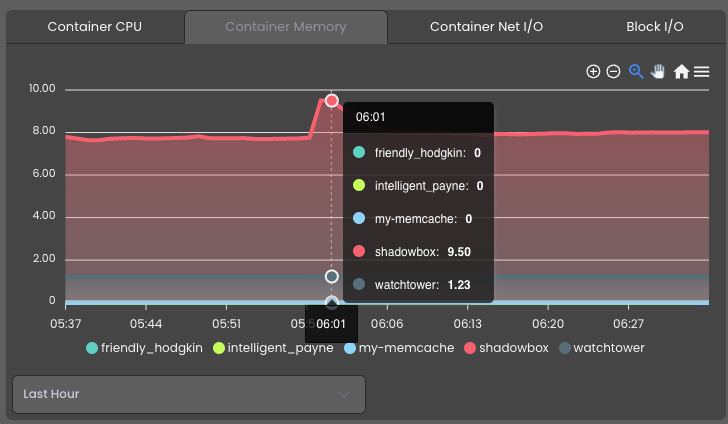
Task: Click the watchtower data point marker at 06:01
Action: coord(332,277)
